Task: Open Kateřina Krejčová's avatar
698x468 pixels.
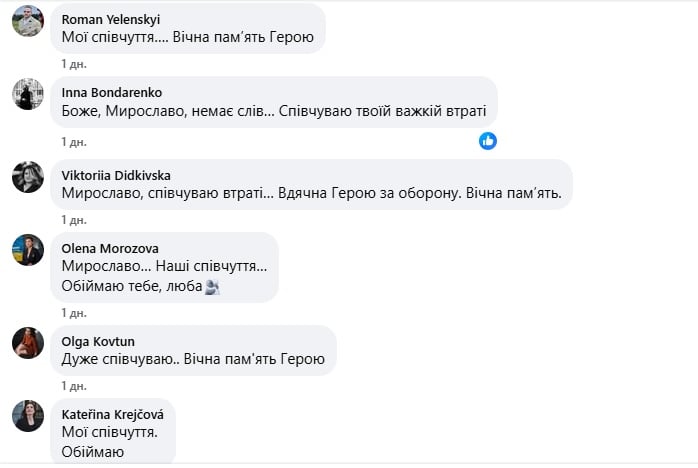Action: click(x=28, y=415)
